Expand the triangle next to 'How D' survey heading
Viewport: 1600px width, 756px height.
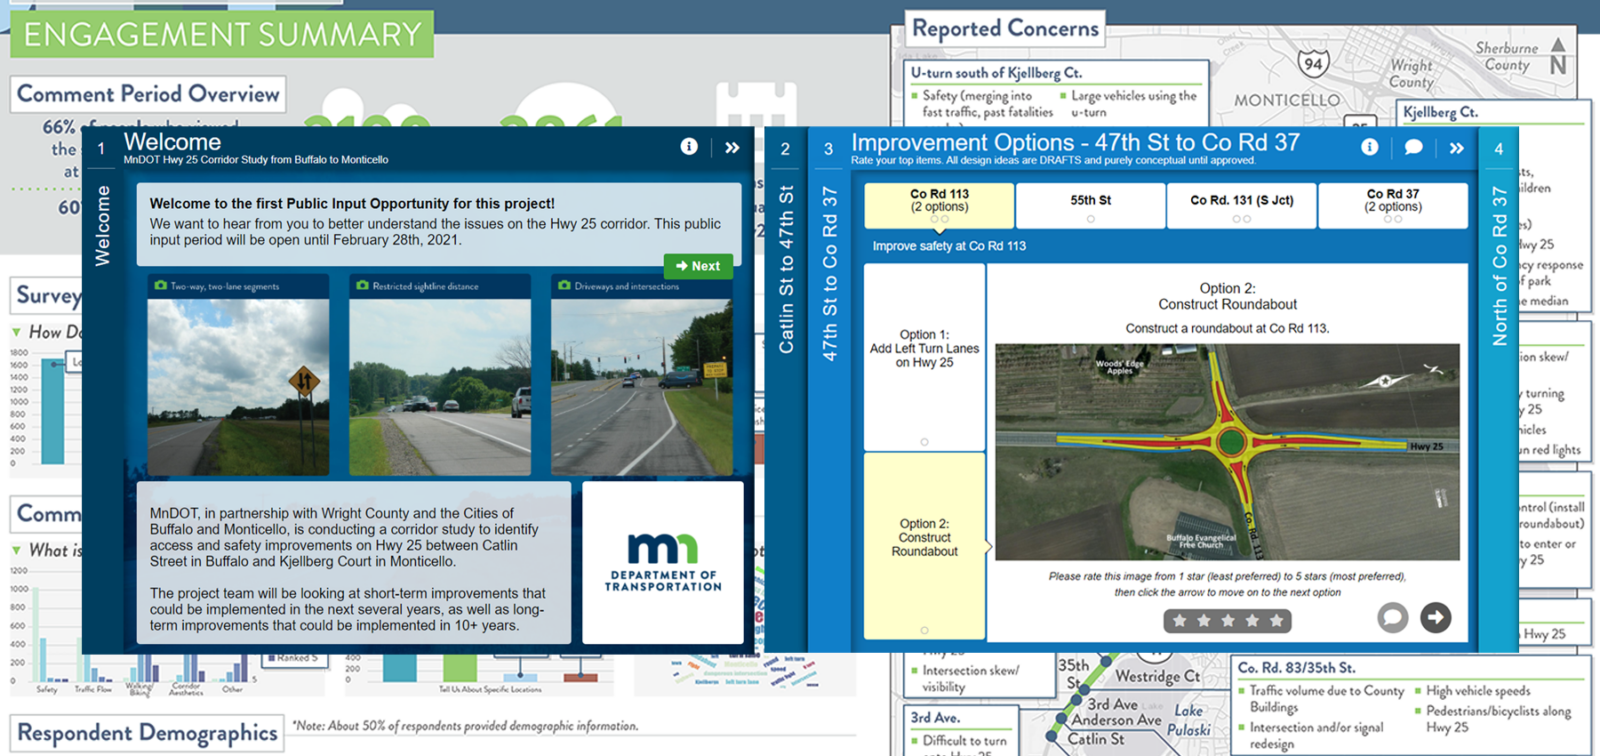pyautogui.click(x=16, y=332)
